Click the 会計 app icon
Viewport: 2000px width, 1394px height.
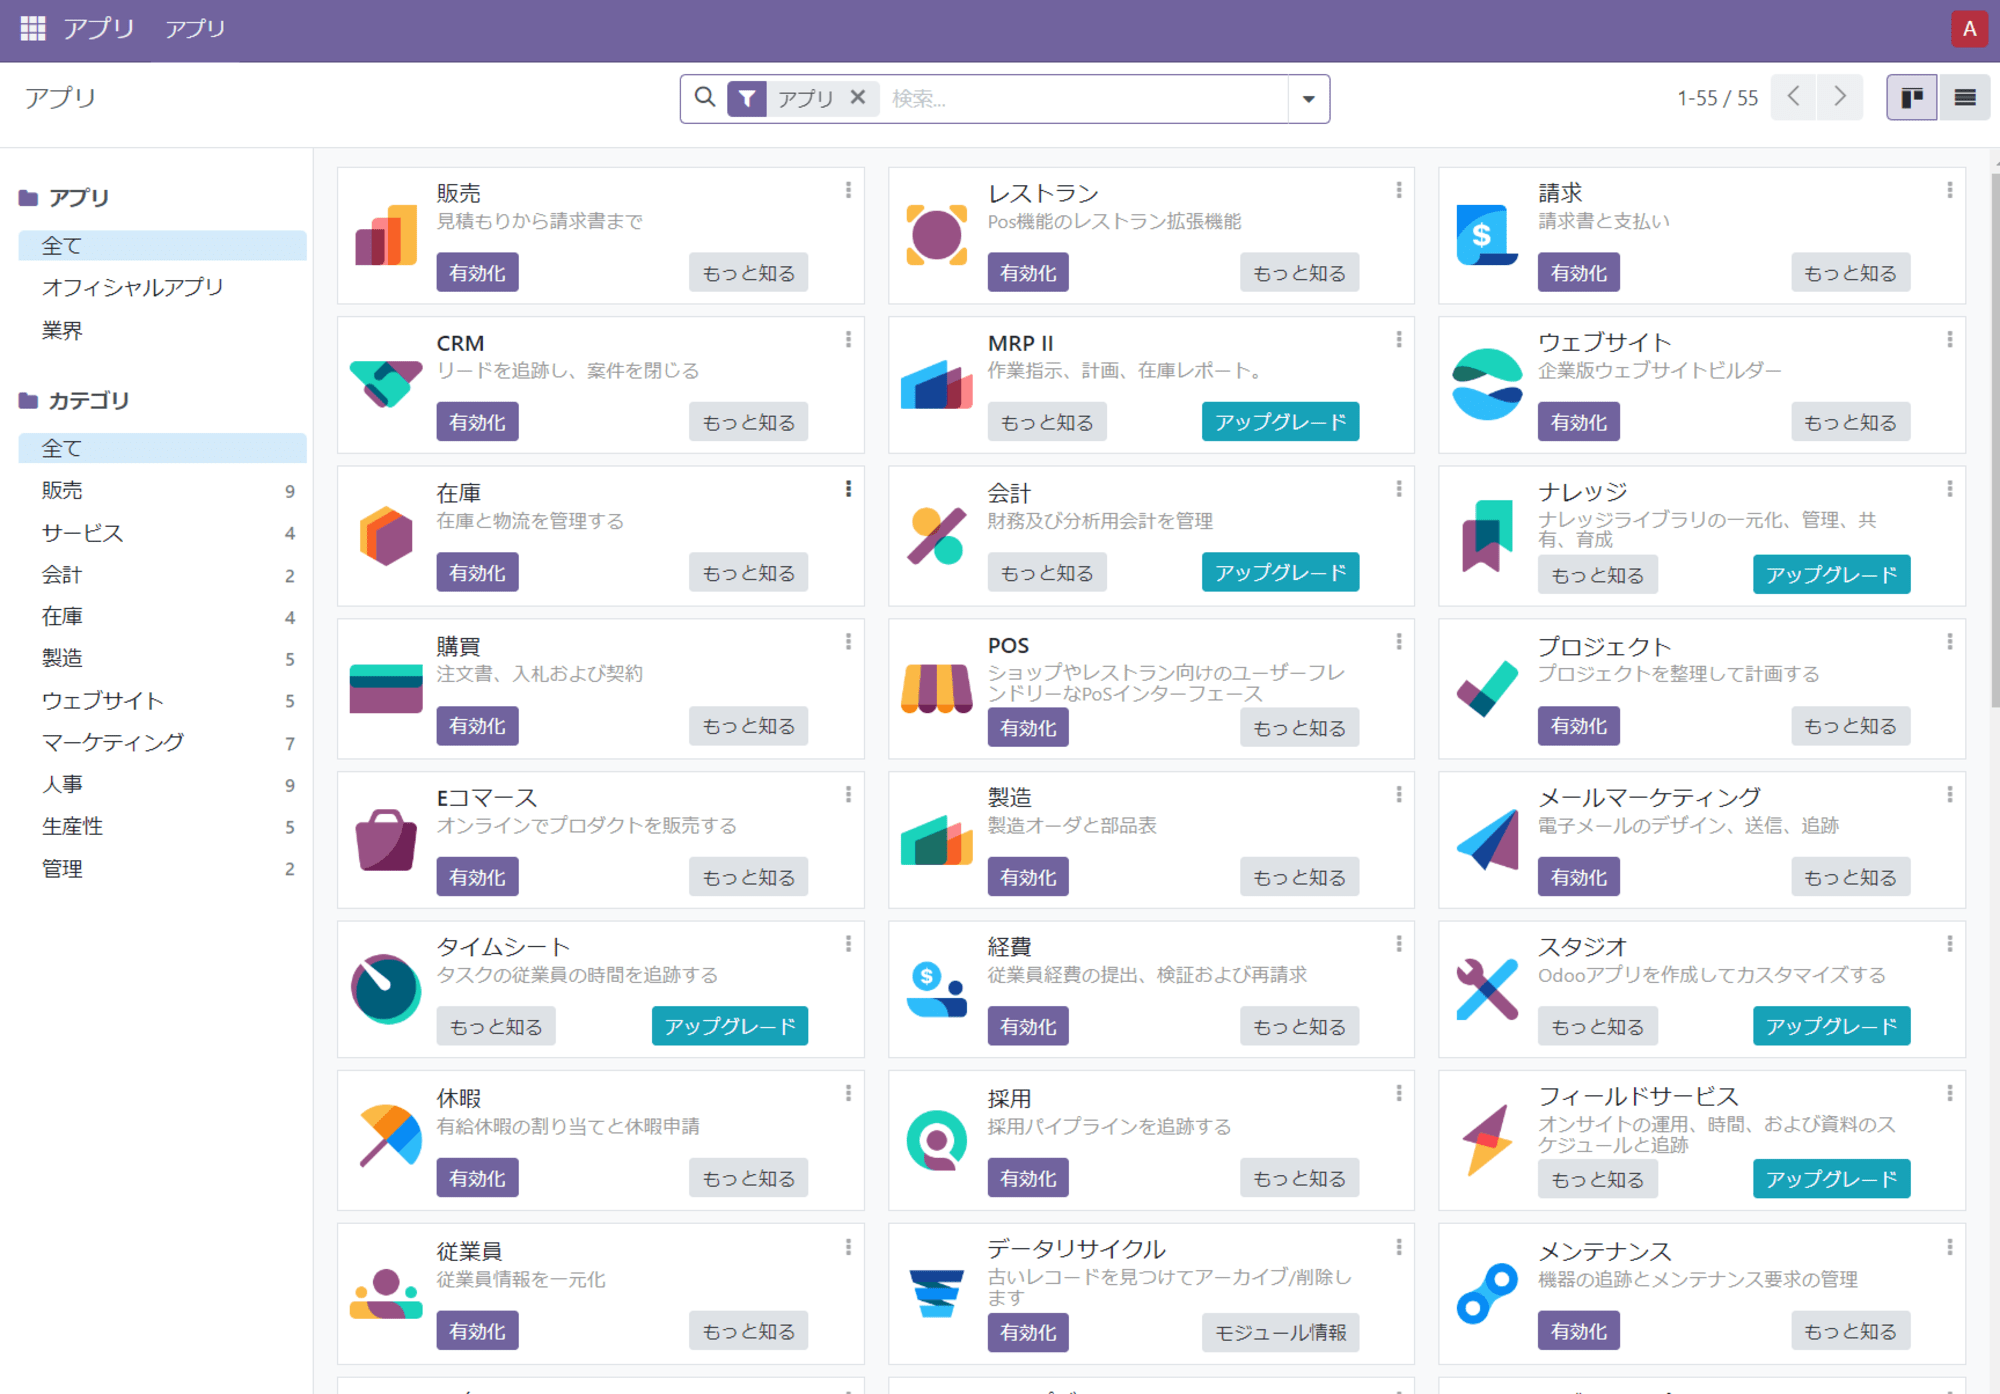point(936,536)
